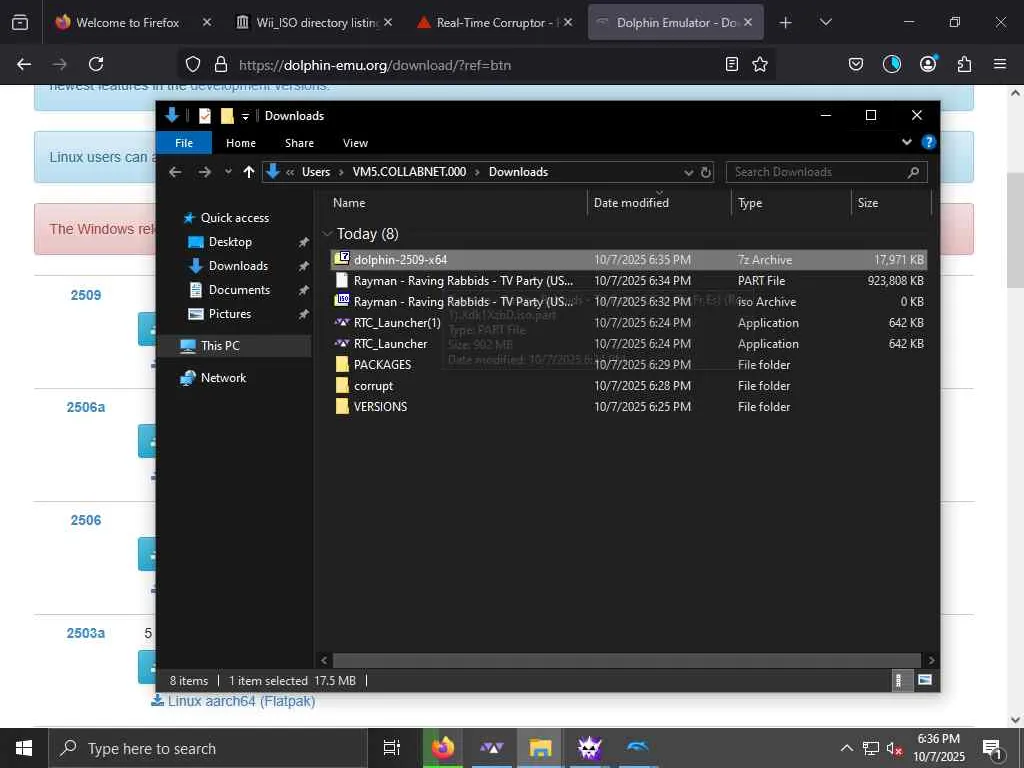Select the VERSIONS folder
The height and width of the screenshot is (768, 1024).
point(628,406)
